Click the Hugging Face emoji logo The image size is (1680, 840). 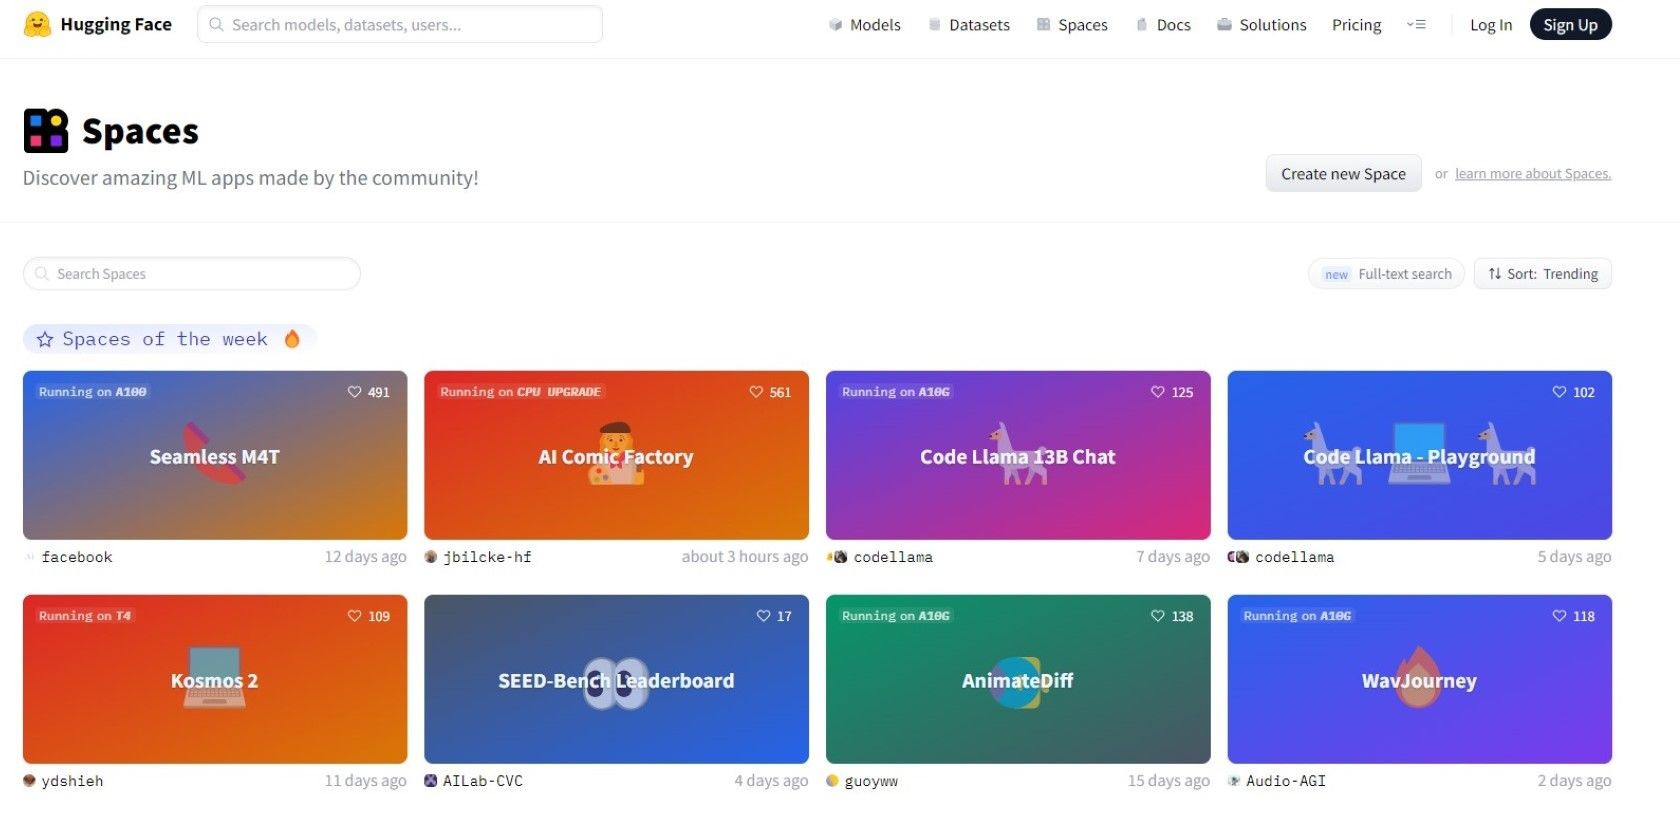tap(37, 24)
